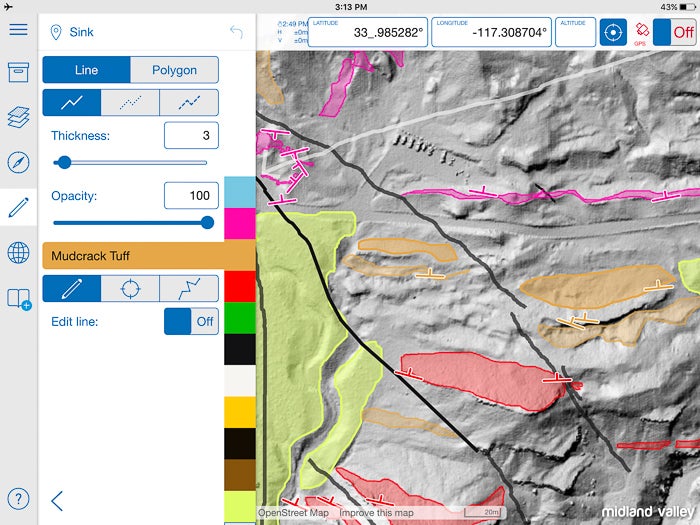Open the archive box panel
The width and height of the screenshot is (700, 525).
click(18, 73)
